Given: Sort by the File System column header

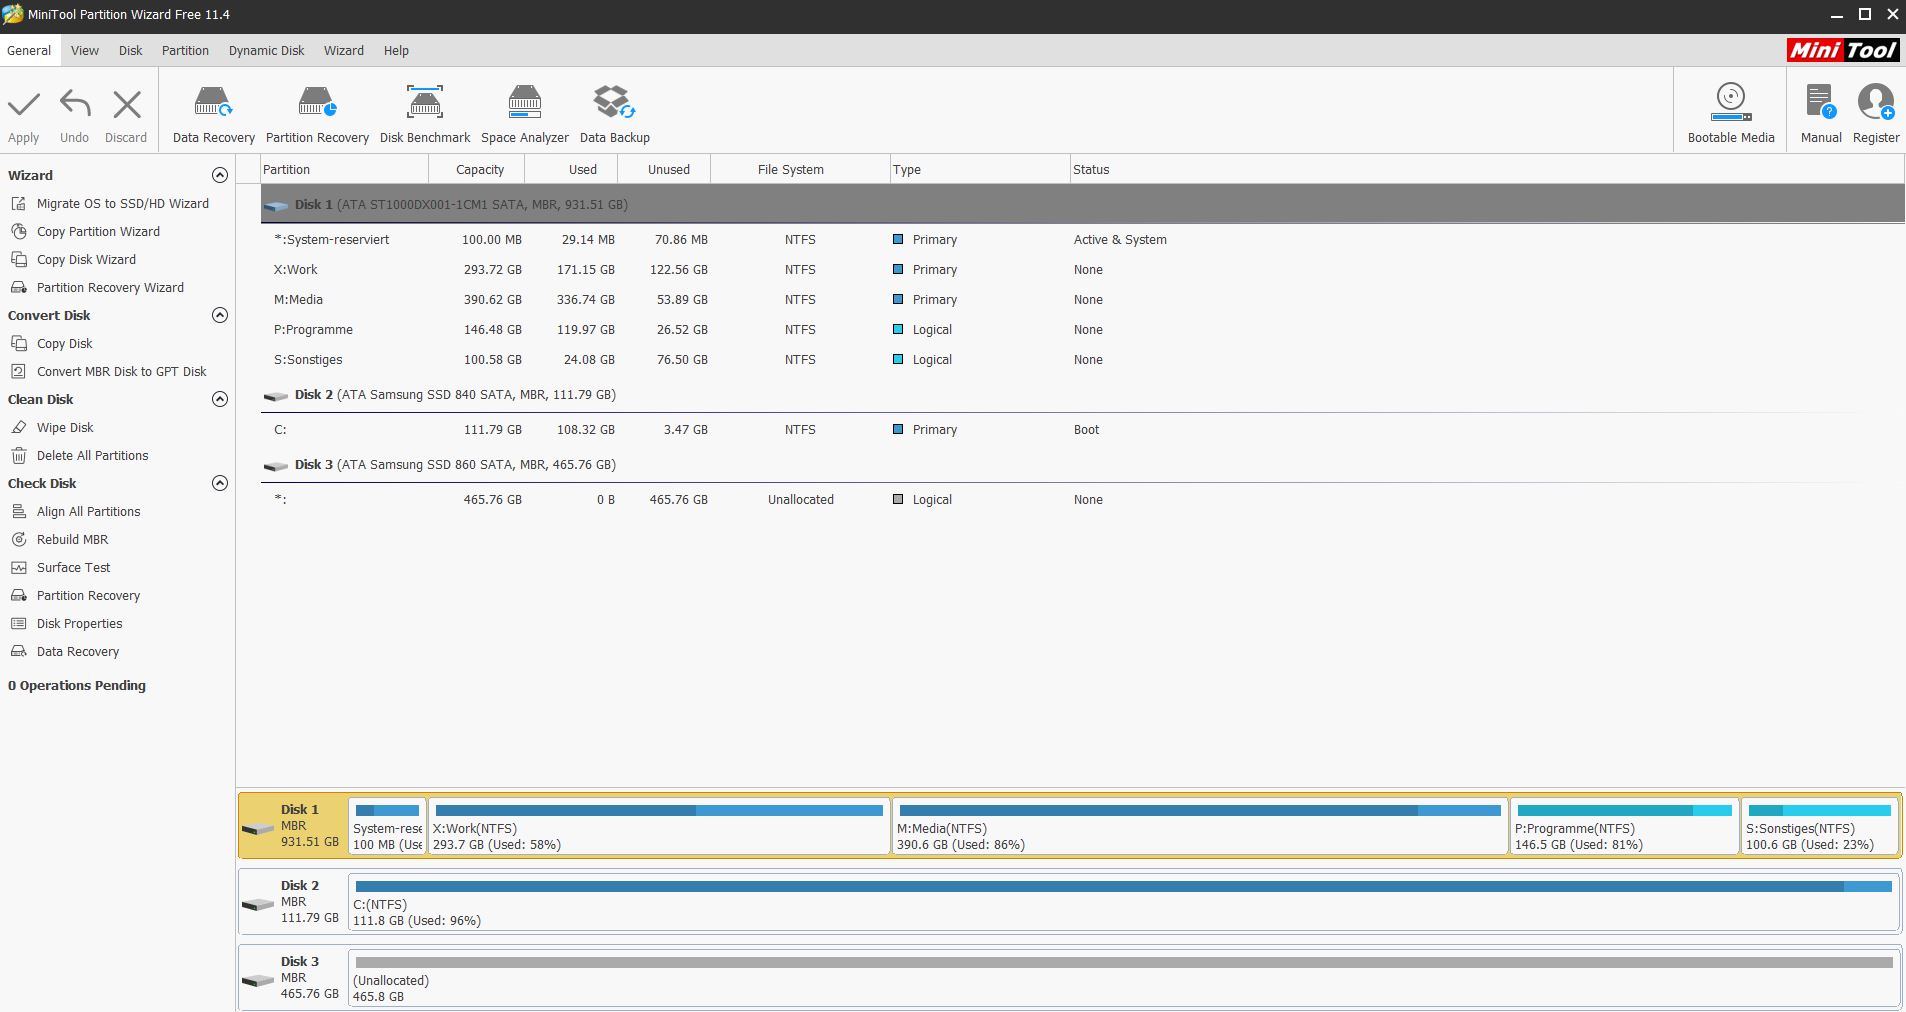Looking at the screenshot, I should pos(800,169).
